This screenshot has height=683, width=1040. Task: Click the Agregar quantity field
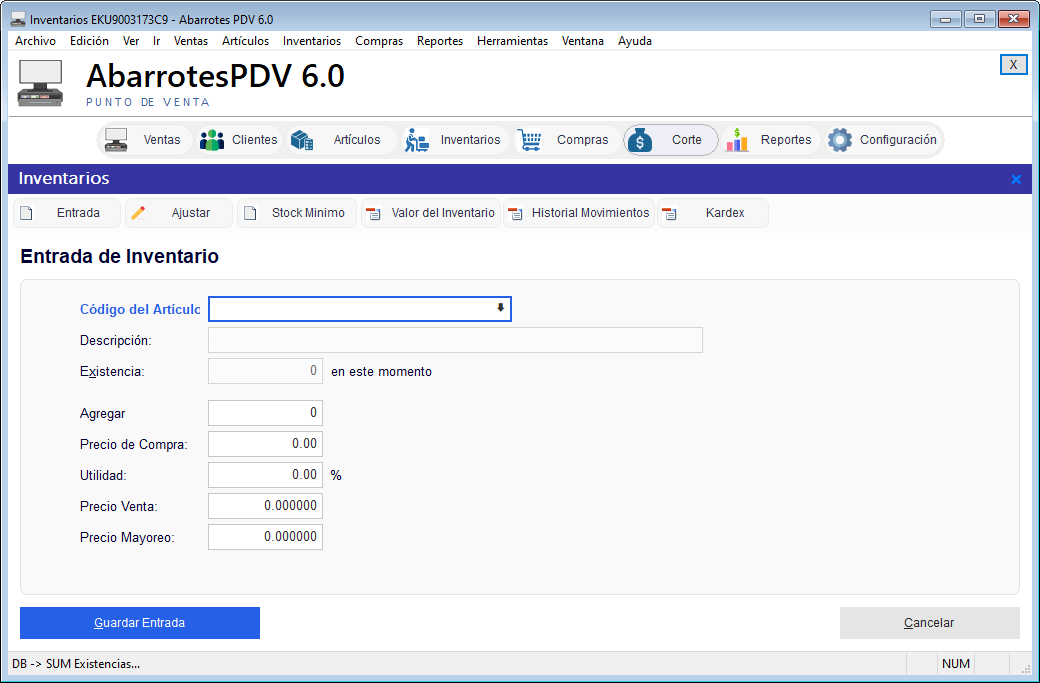click(x=265, y=413)
